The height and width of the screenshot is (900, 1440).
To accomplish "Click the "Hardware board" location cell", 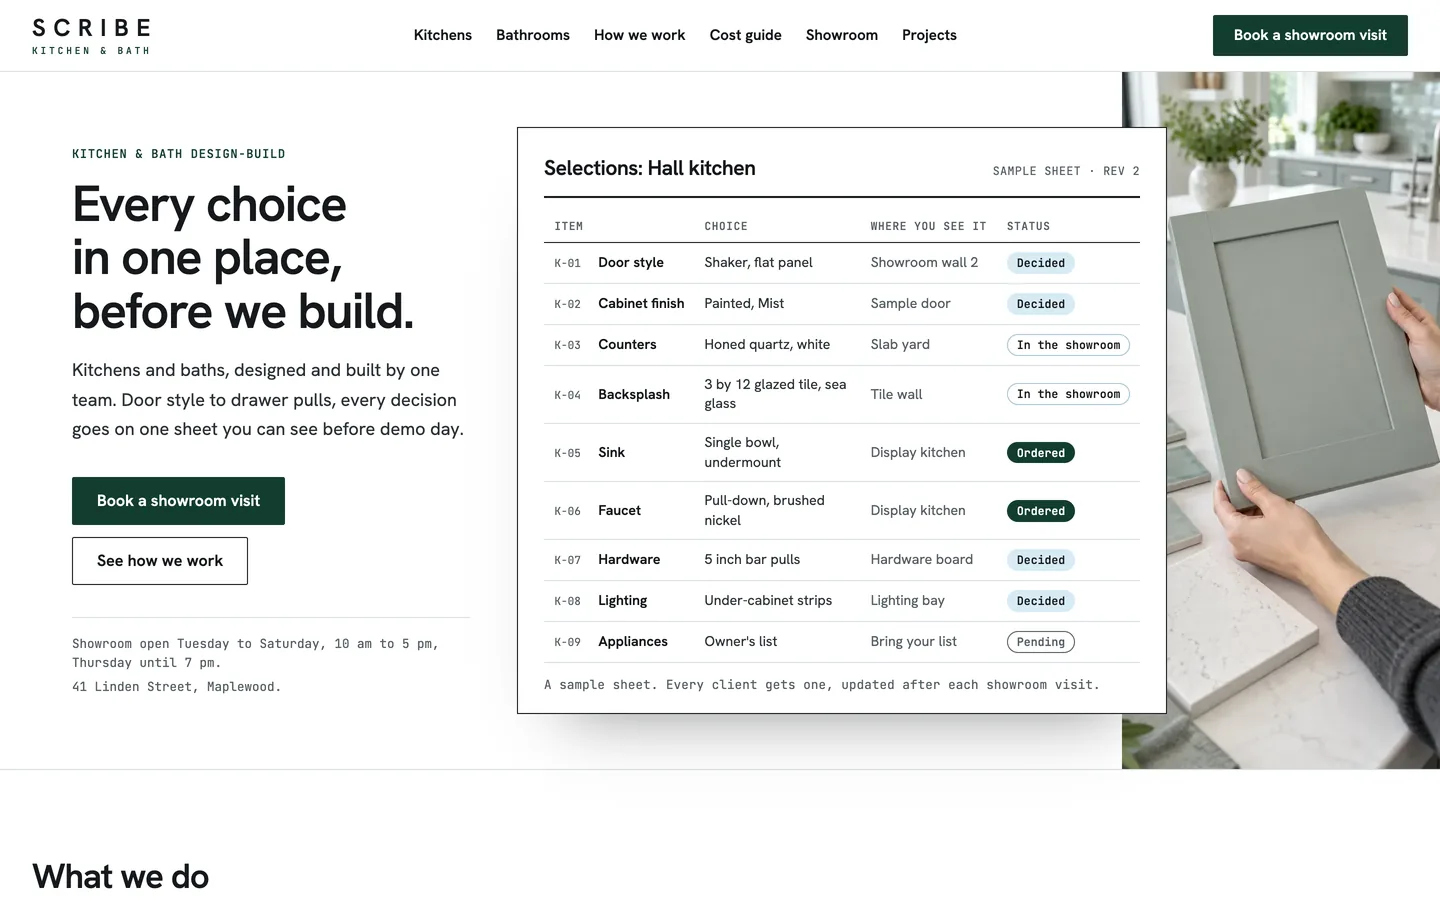I will [921, 559].
